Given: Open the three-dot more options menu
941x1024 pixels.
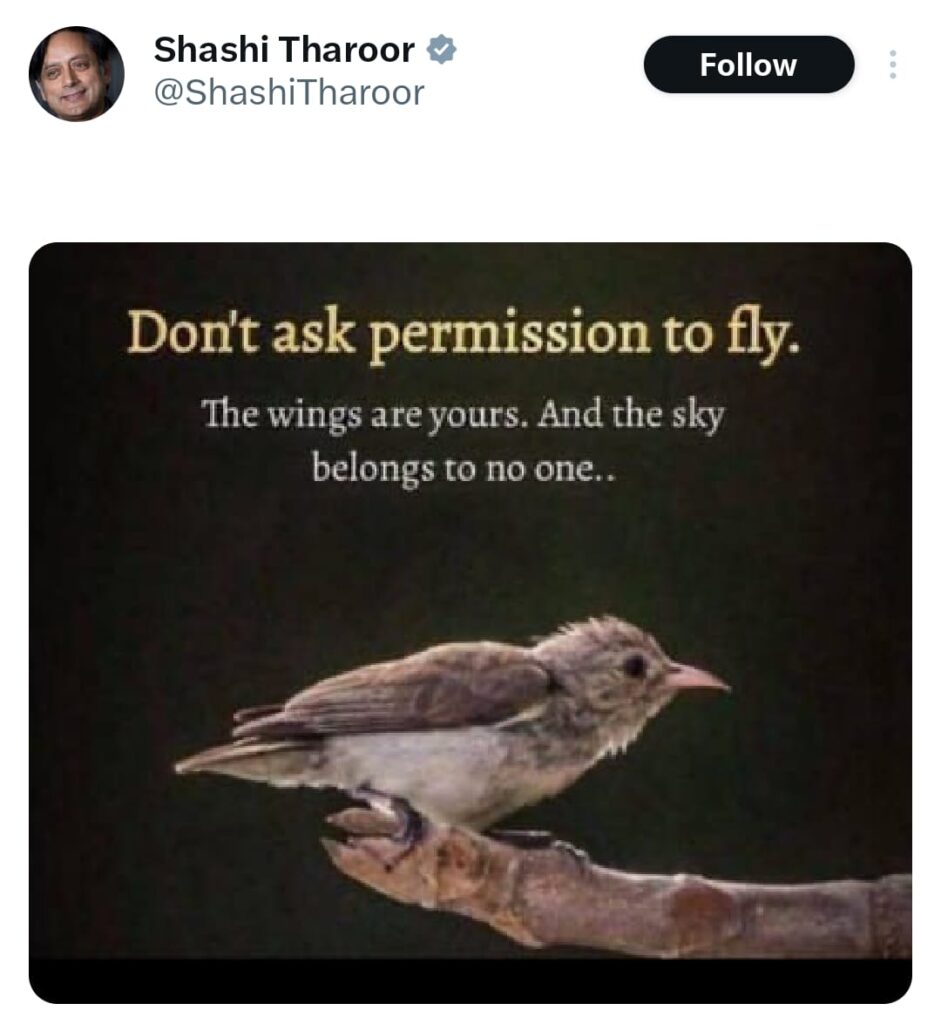Looking at the screenshot, I should [893, 65].
